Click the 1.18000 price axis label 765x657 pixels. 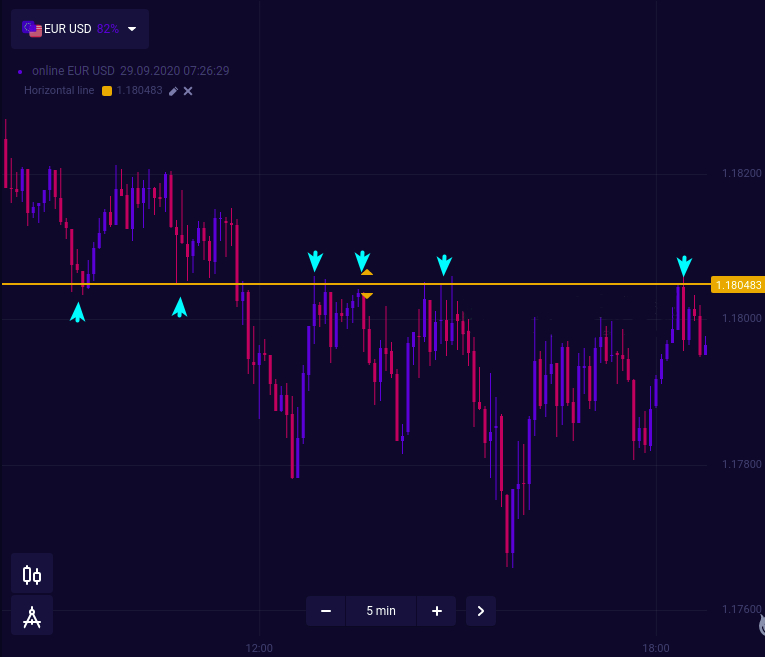[742, 318]
